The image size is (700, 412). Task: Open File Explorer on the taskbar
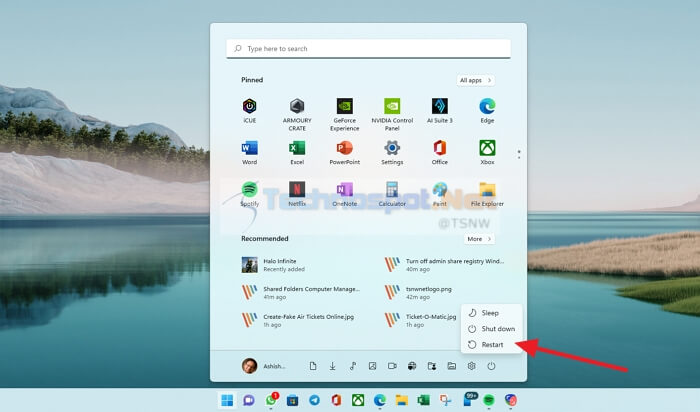click(x=402, y=400)
